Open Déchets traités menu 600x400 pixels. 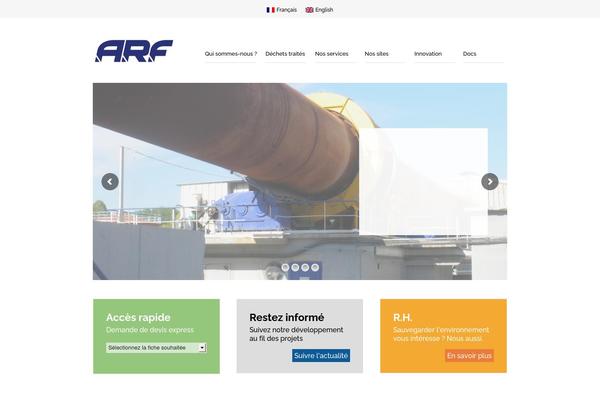pyautogui.click(x=285, y=54)
